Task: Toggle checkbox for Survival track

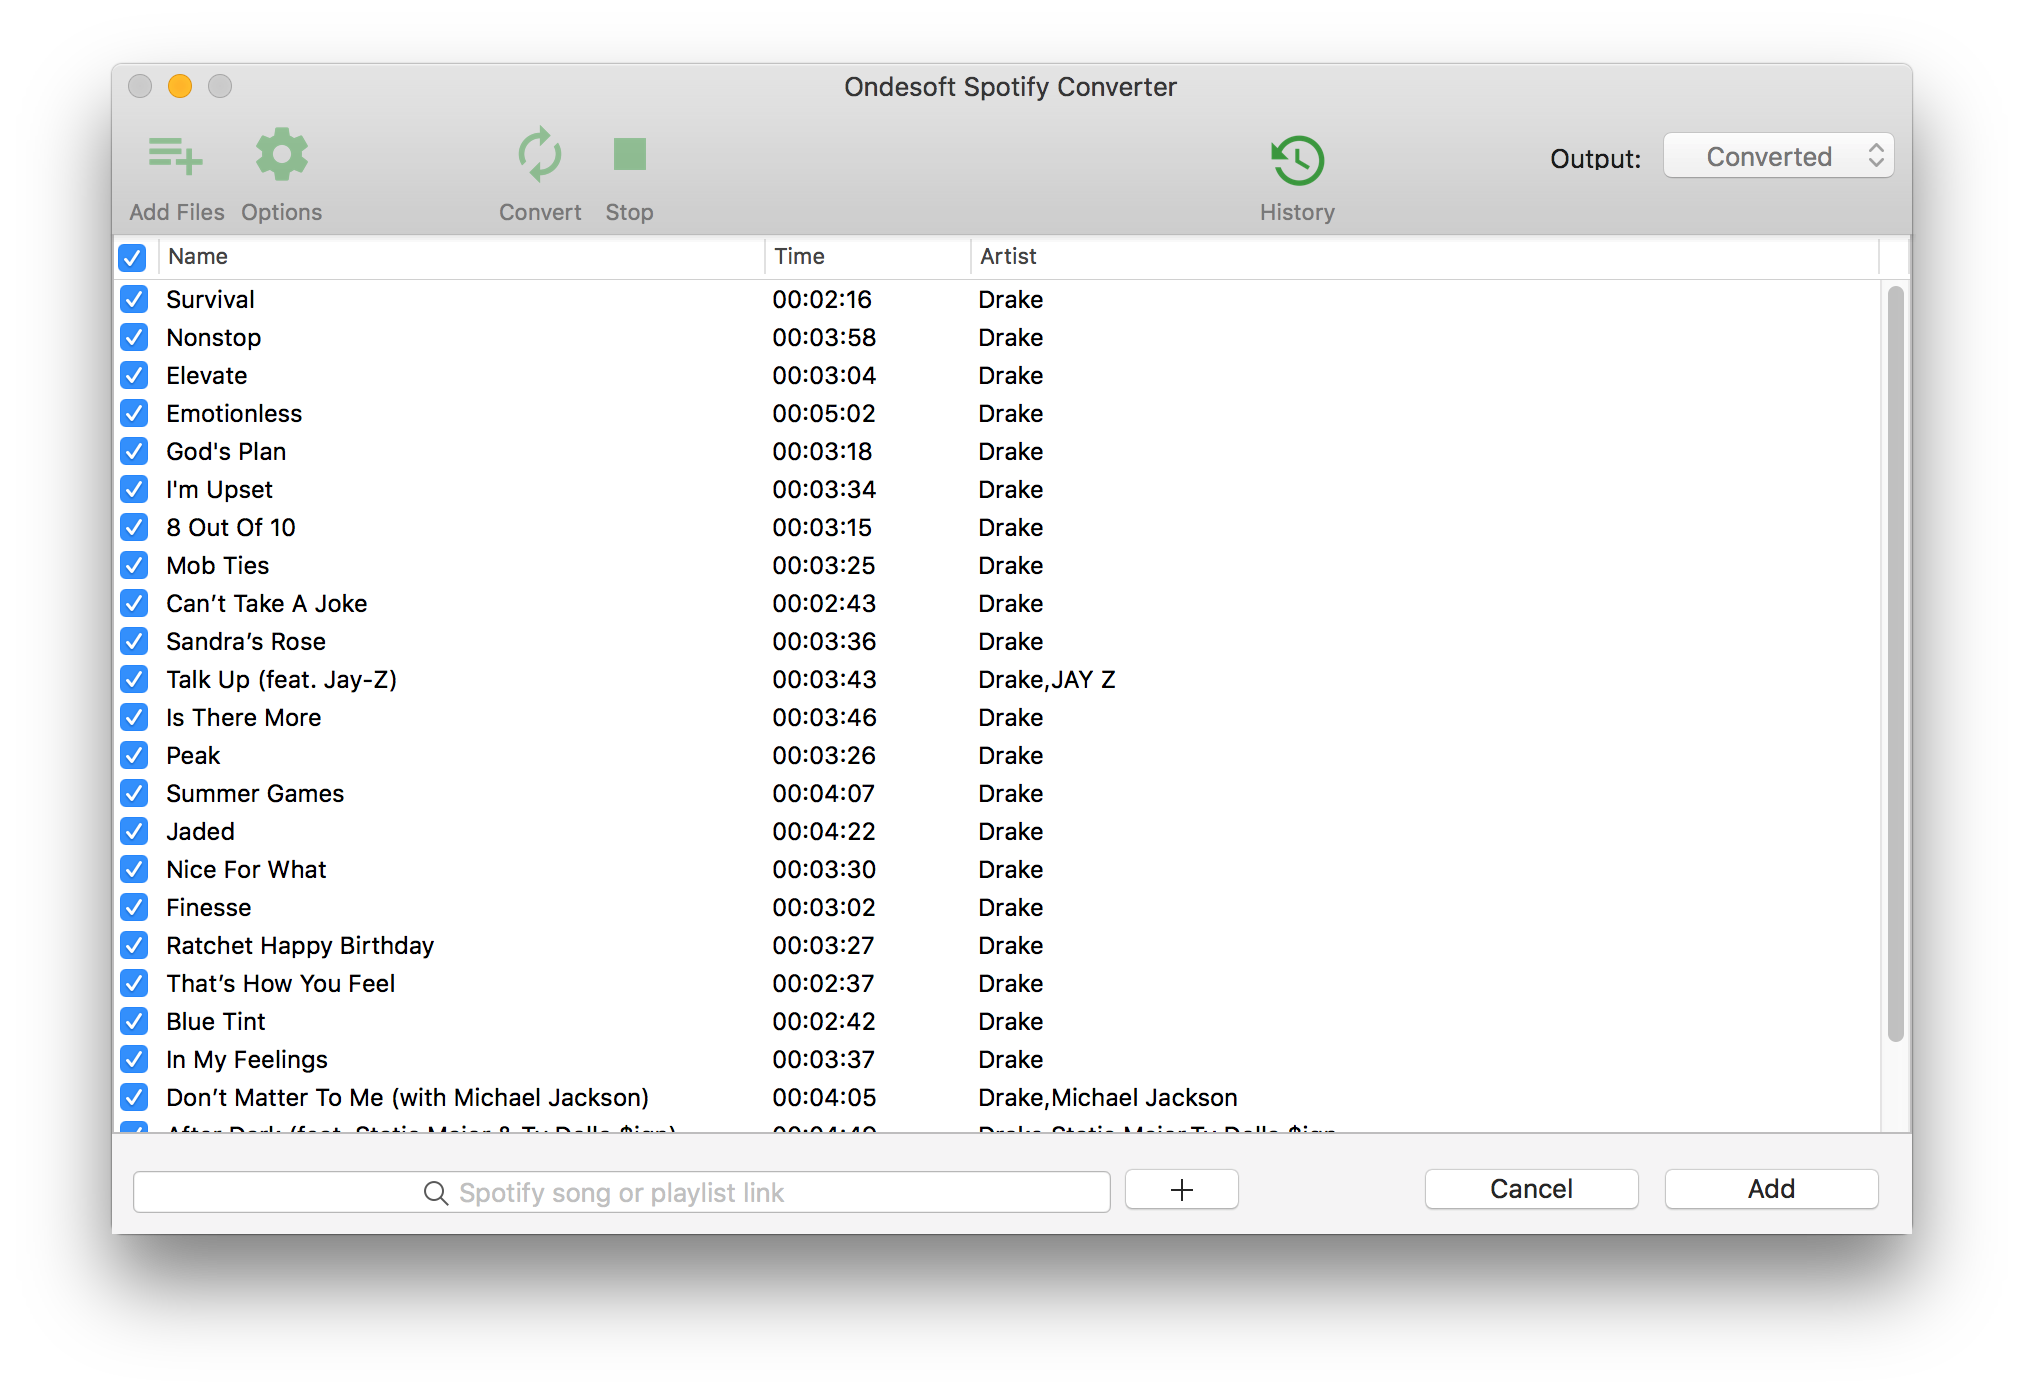Action: point(137,298)
